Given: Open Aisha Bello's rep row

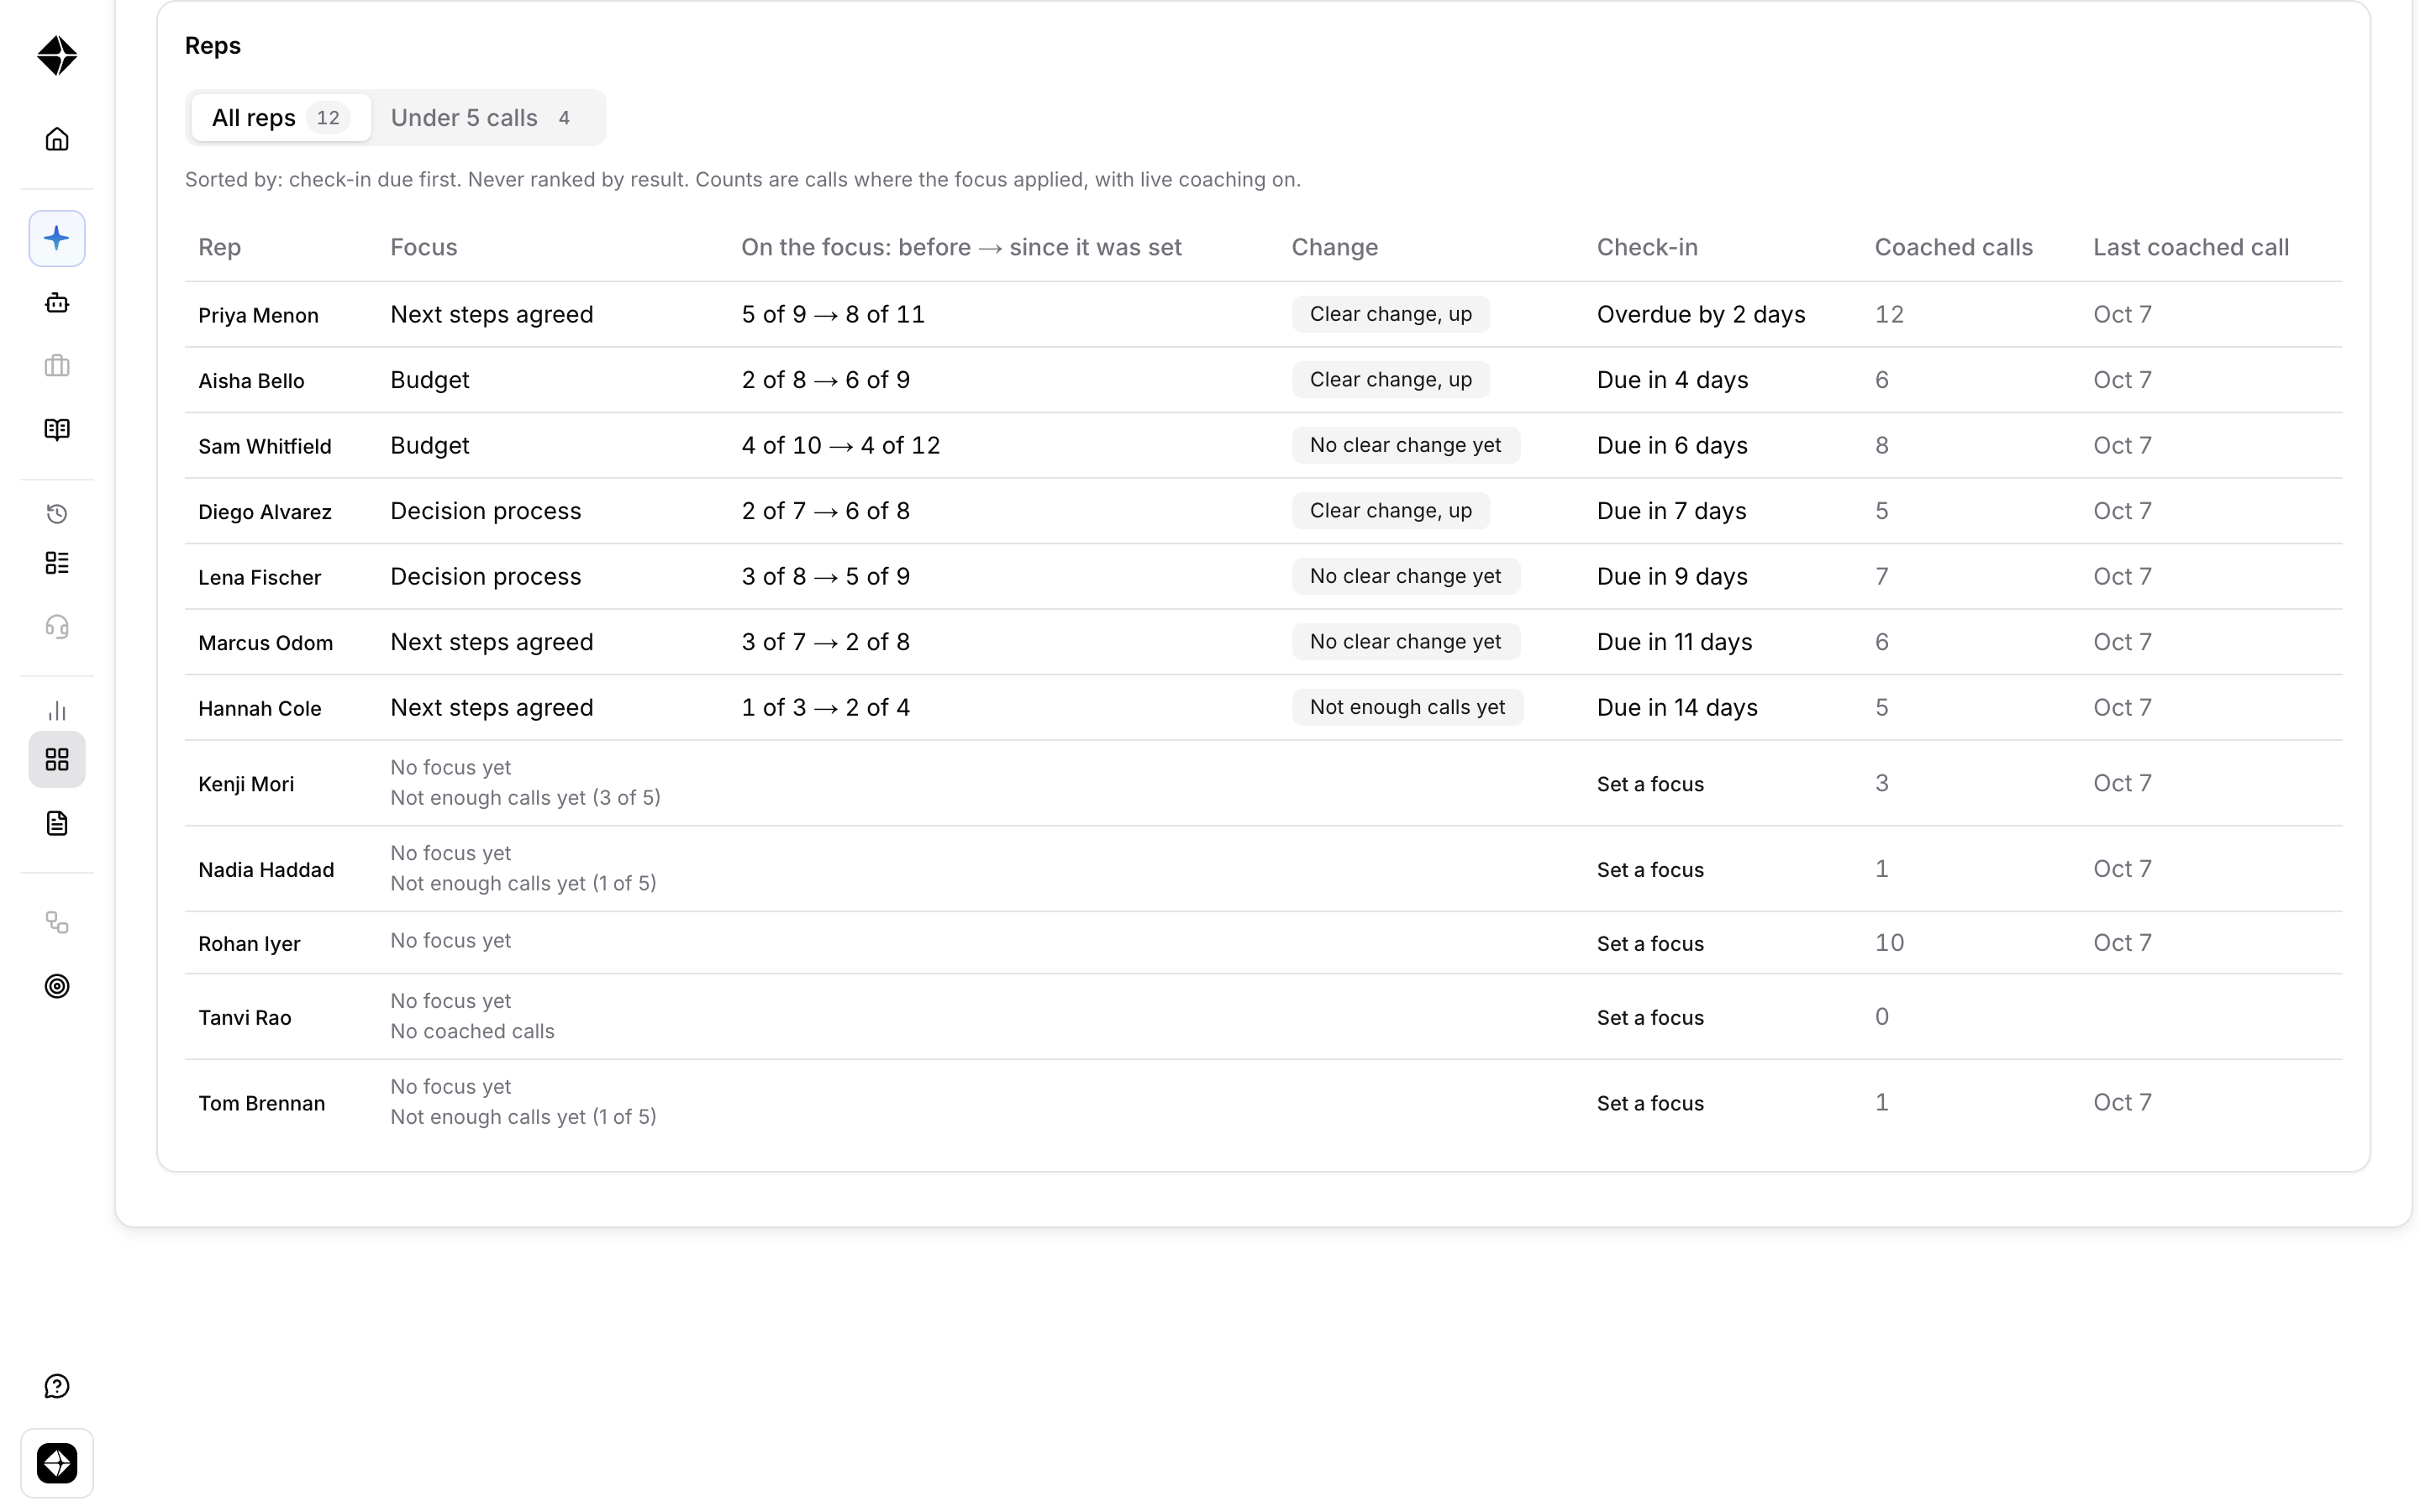Looking at the screenshot, I should [1263, 380].
